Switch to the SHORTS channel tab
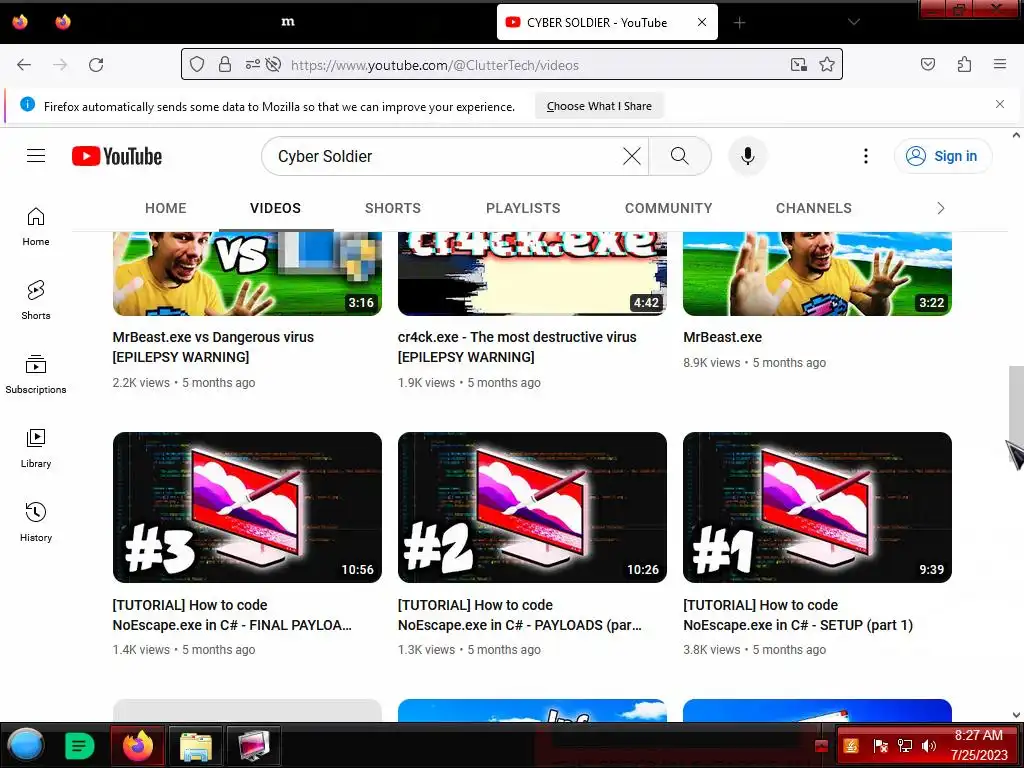 (x=392, y=208)
